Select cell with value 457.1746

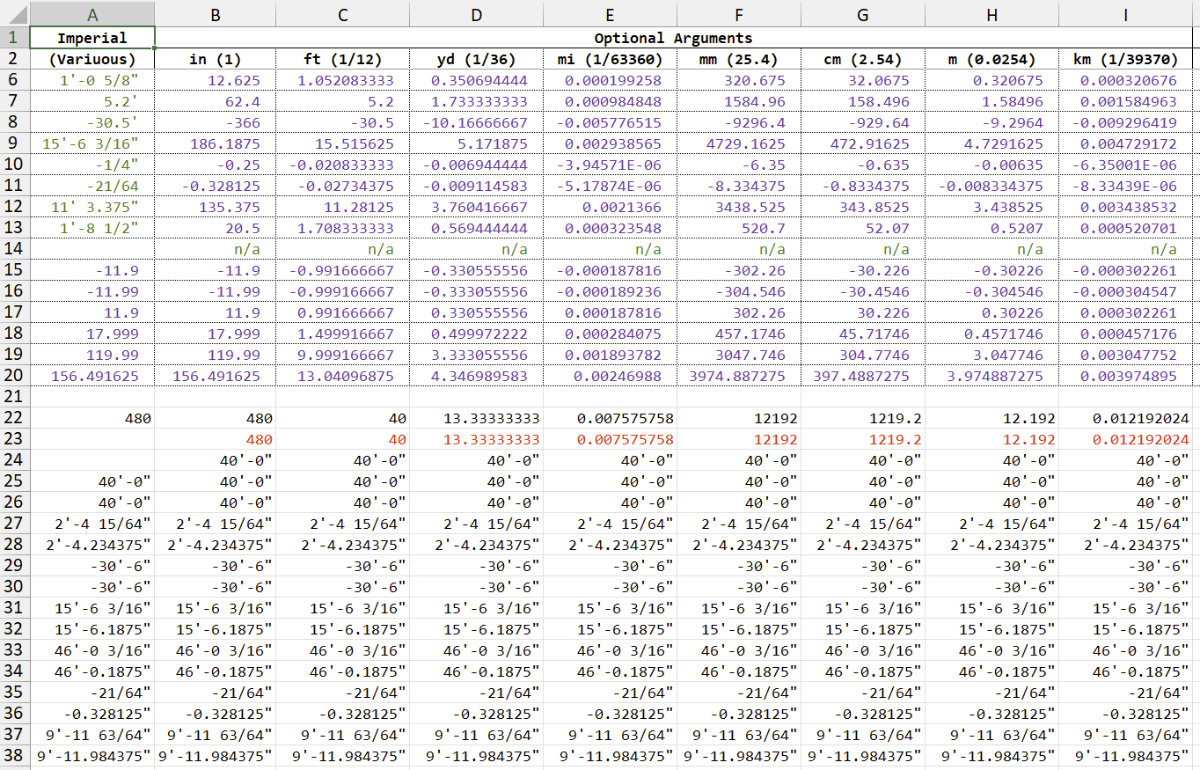point(738,333)
